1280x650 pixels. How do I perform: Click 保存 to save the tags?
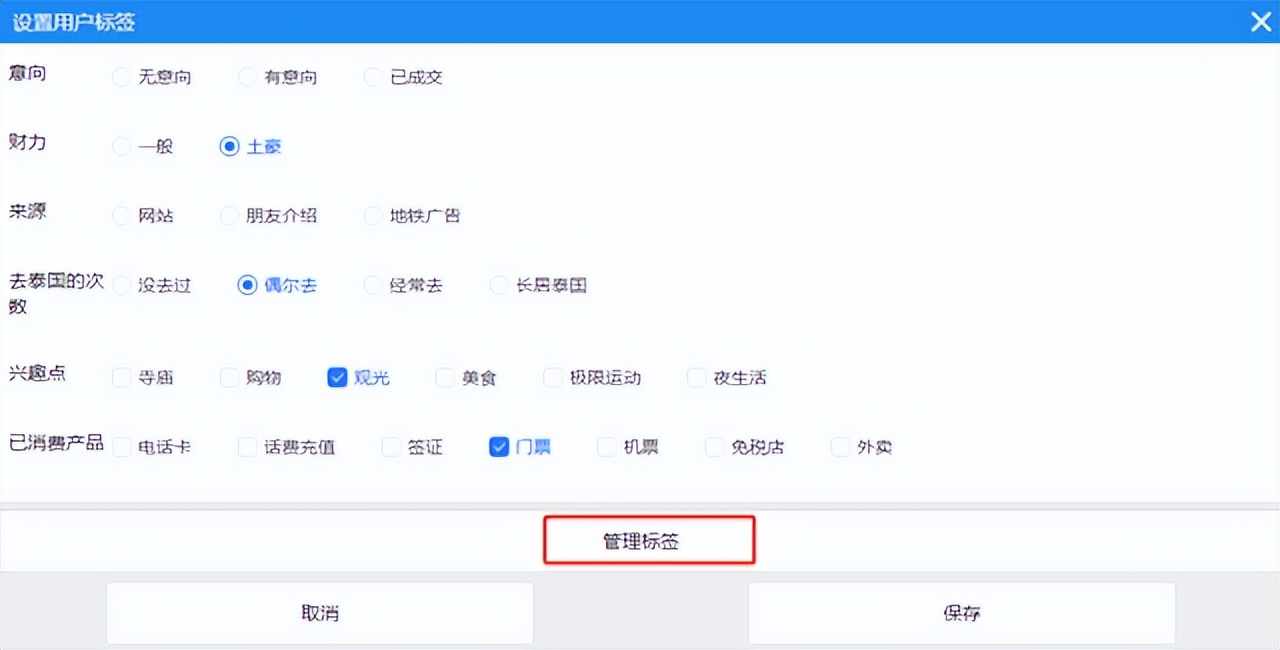pos(960,612)
